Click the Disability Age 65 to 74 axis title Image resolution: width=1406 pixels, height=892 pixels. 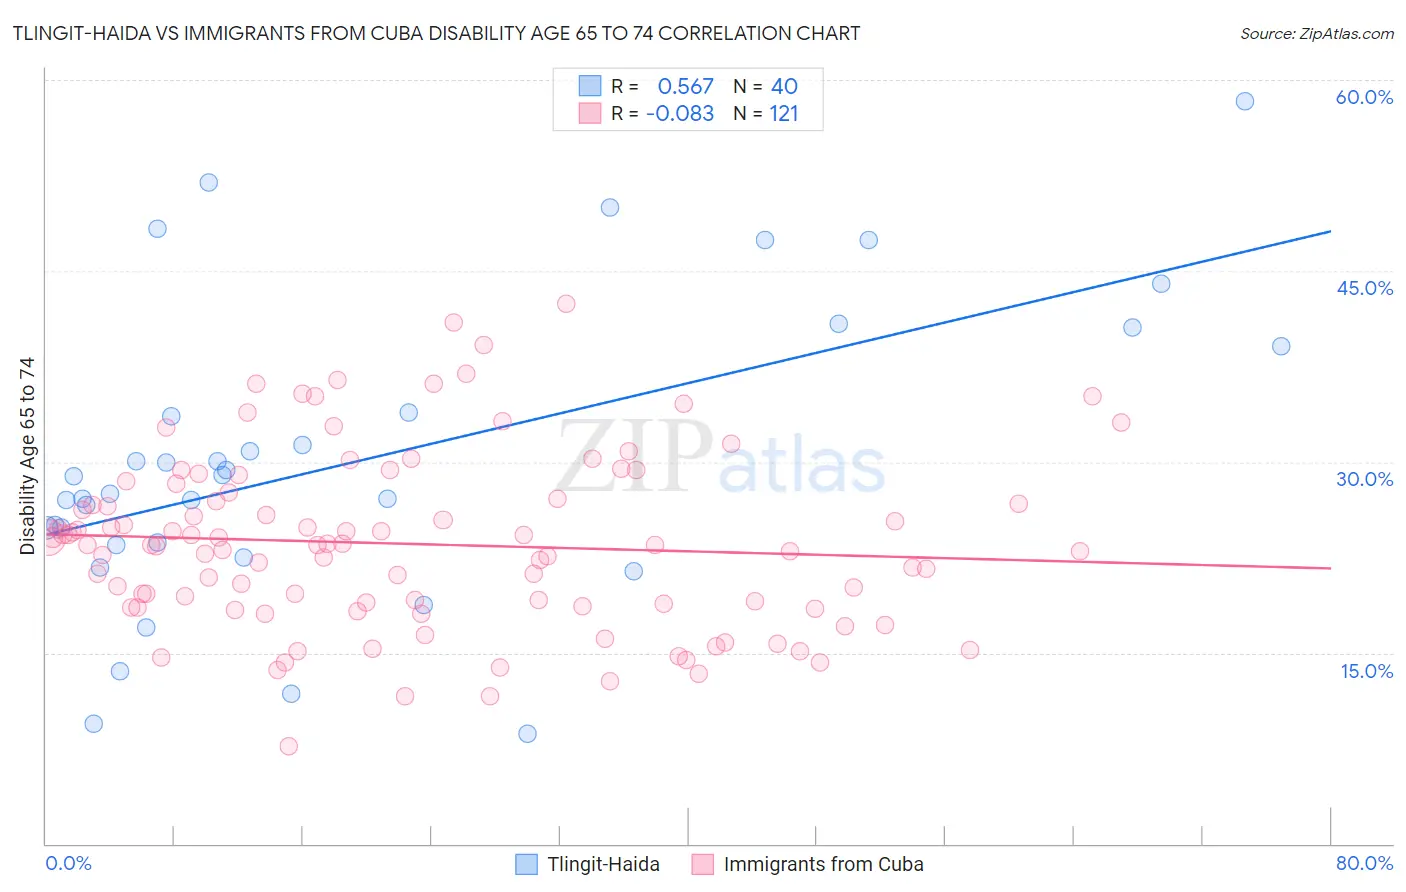(x=27, y=456)
